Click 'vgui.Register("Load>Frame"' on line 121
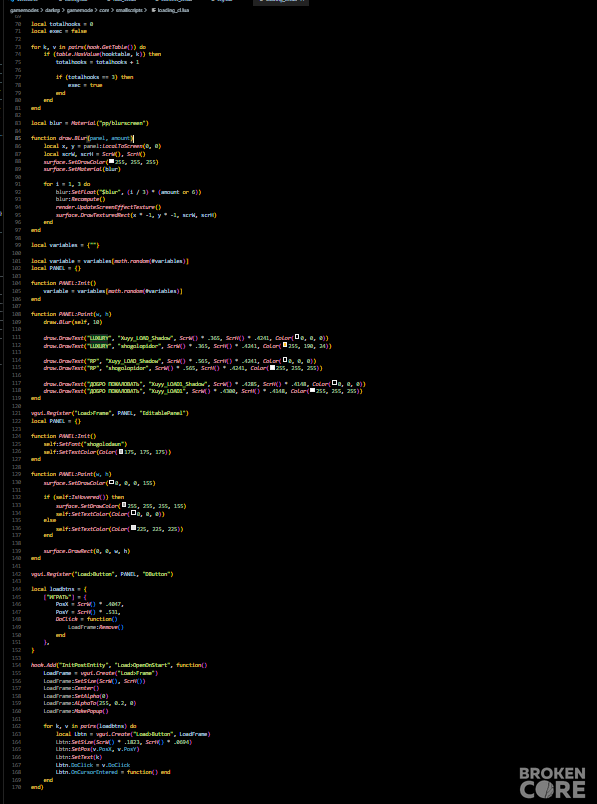The image size is (597, 804). coord(71,413)
